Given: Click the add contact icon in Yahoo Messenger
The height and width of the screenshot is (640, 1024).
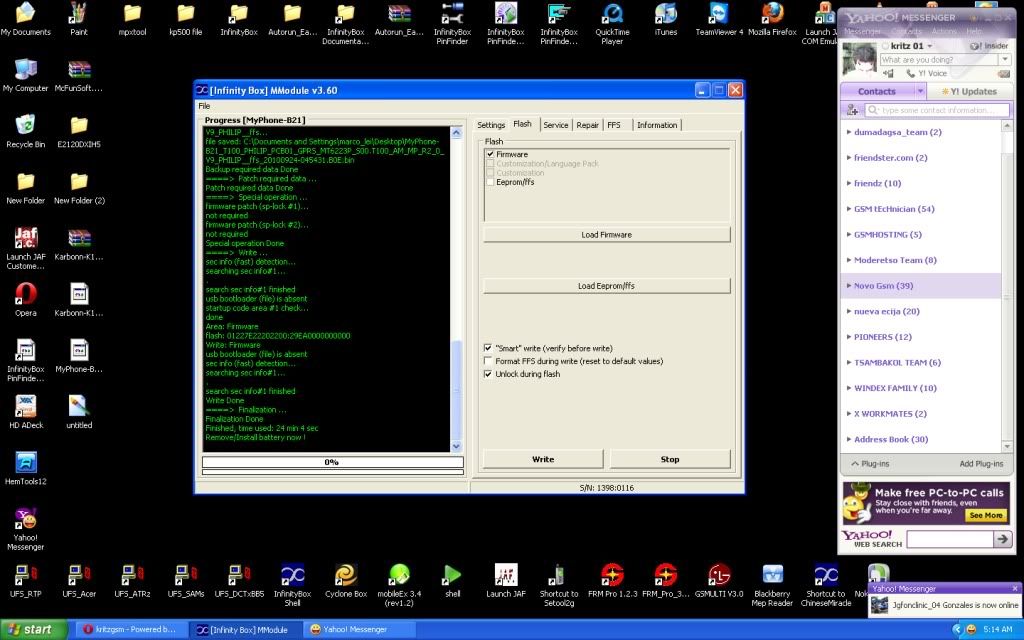Looking at the screenshot, I should (852, 110).
